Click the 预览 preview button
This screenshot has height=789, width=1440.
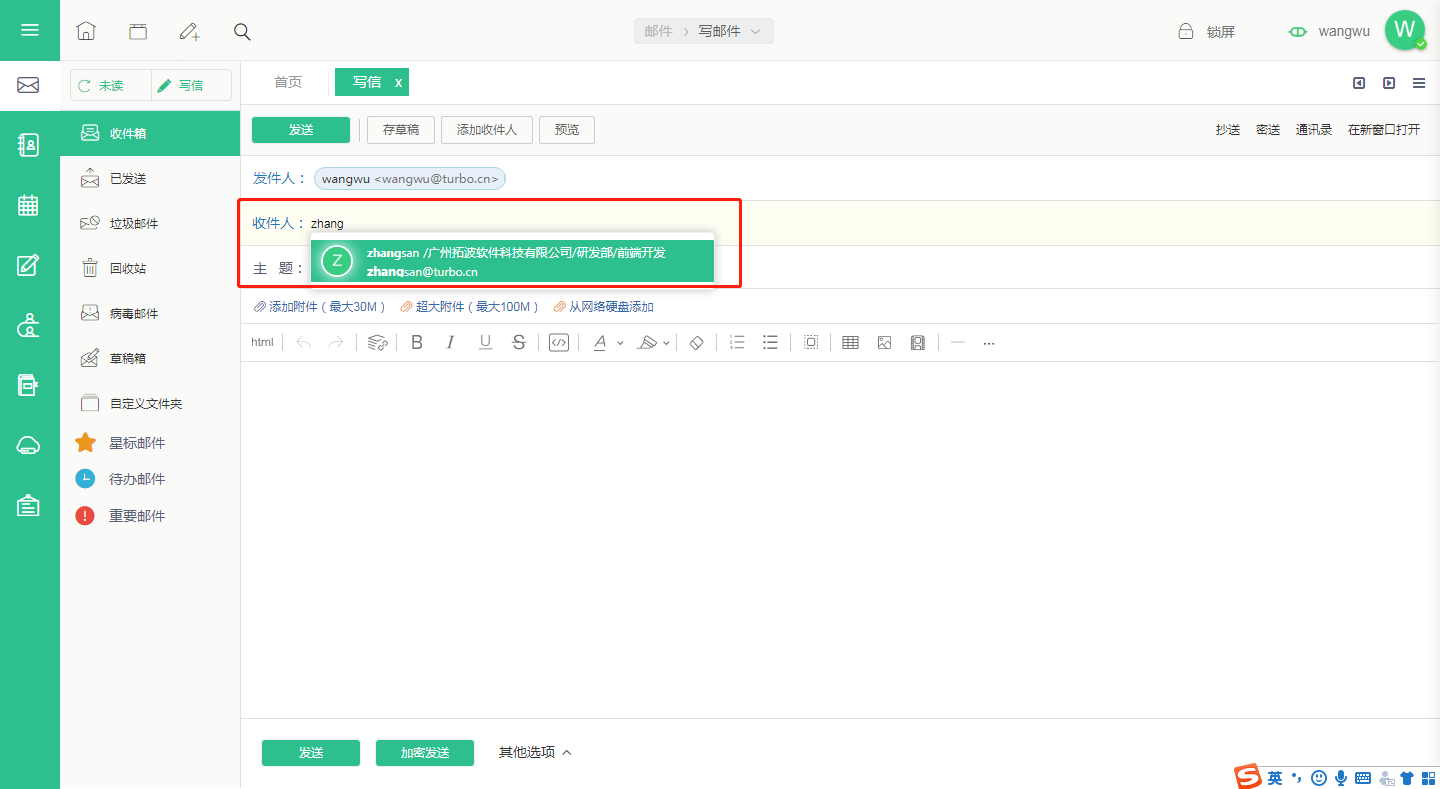[x=567, y=130]
